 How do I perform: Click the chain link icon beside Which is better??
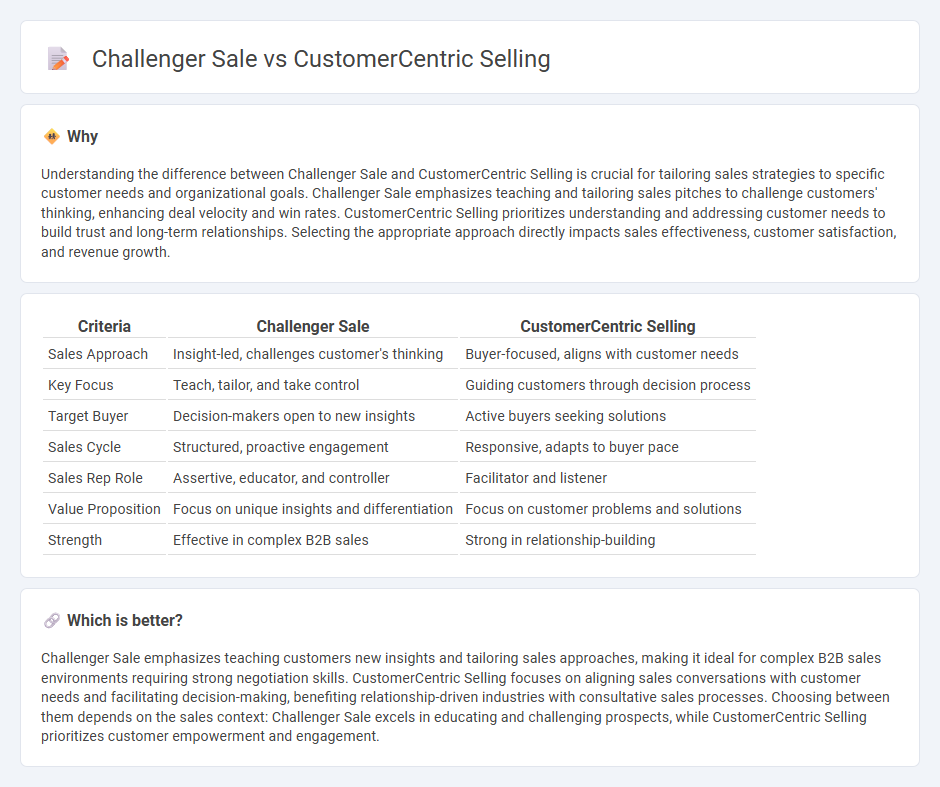coord(52,620)
